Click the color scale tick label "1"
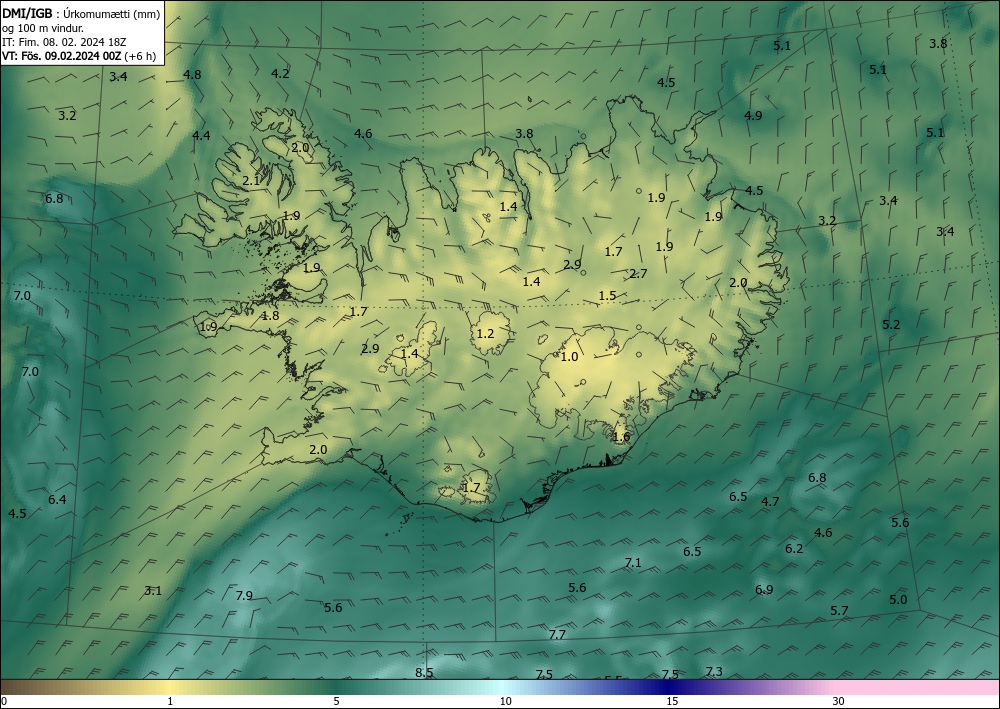 [x=170, y=701]
